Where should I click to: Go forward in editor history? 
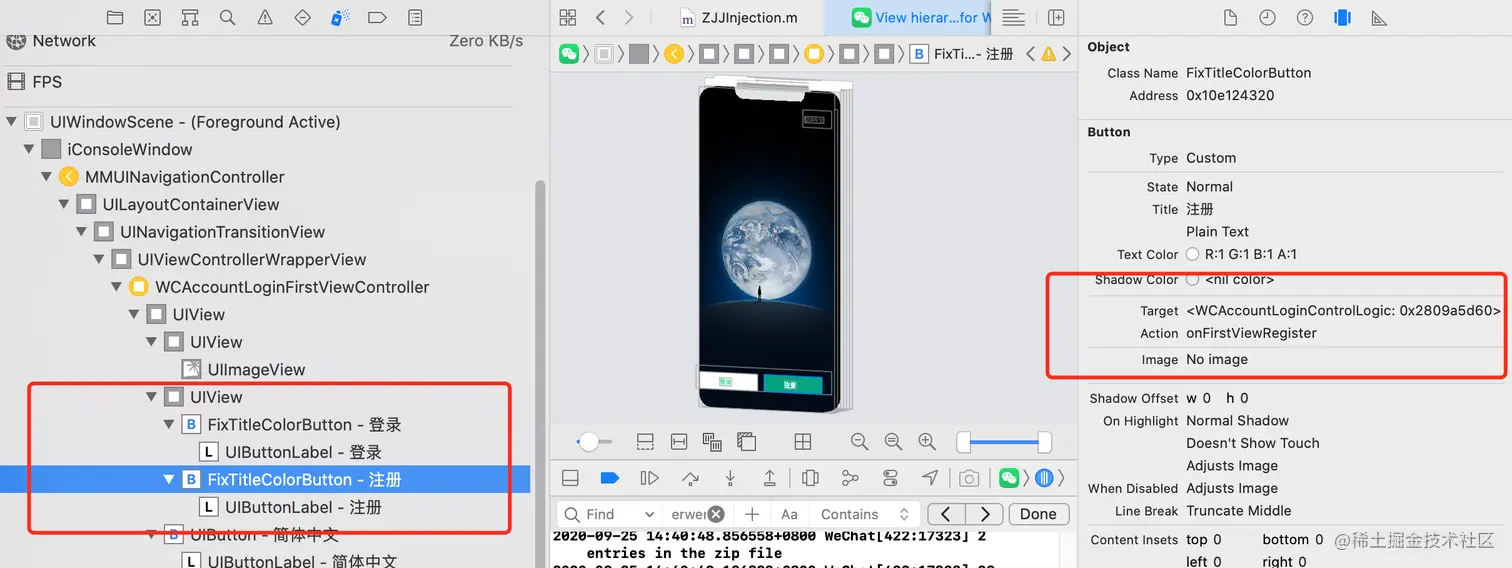coord(628,17)
